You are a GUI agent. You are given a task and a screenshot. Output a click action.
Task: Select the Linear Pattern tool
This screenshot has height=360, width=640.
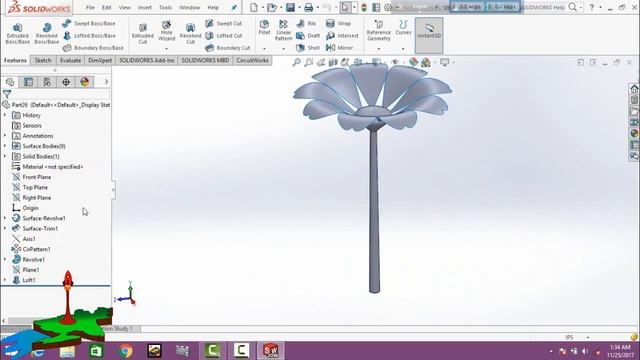283,31
